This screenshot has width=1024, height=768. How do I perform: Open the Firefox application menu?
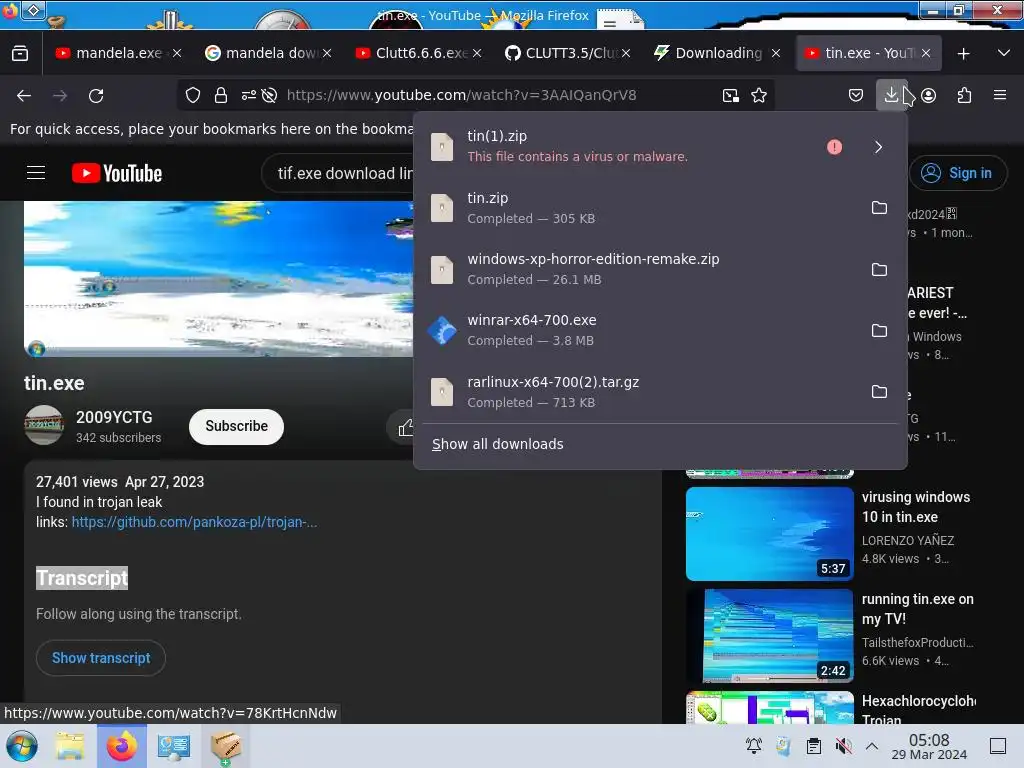1000,95
